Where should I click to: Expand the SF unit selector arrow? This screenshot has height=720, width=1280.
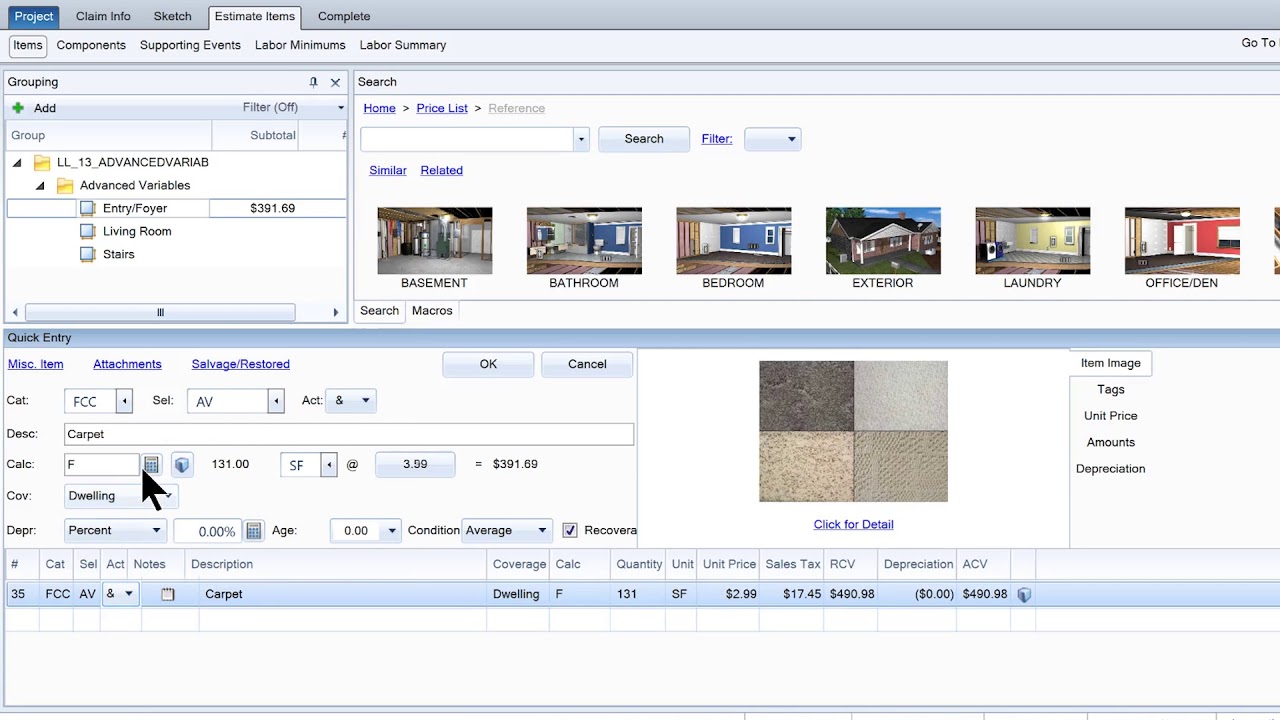tap(329, 465)
